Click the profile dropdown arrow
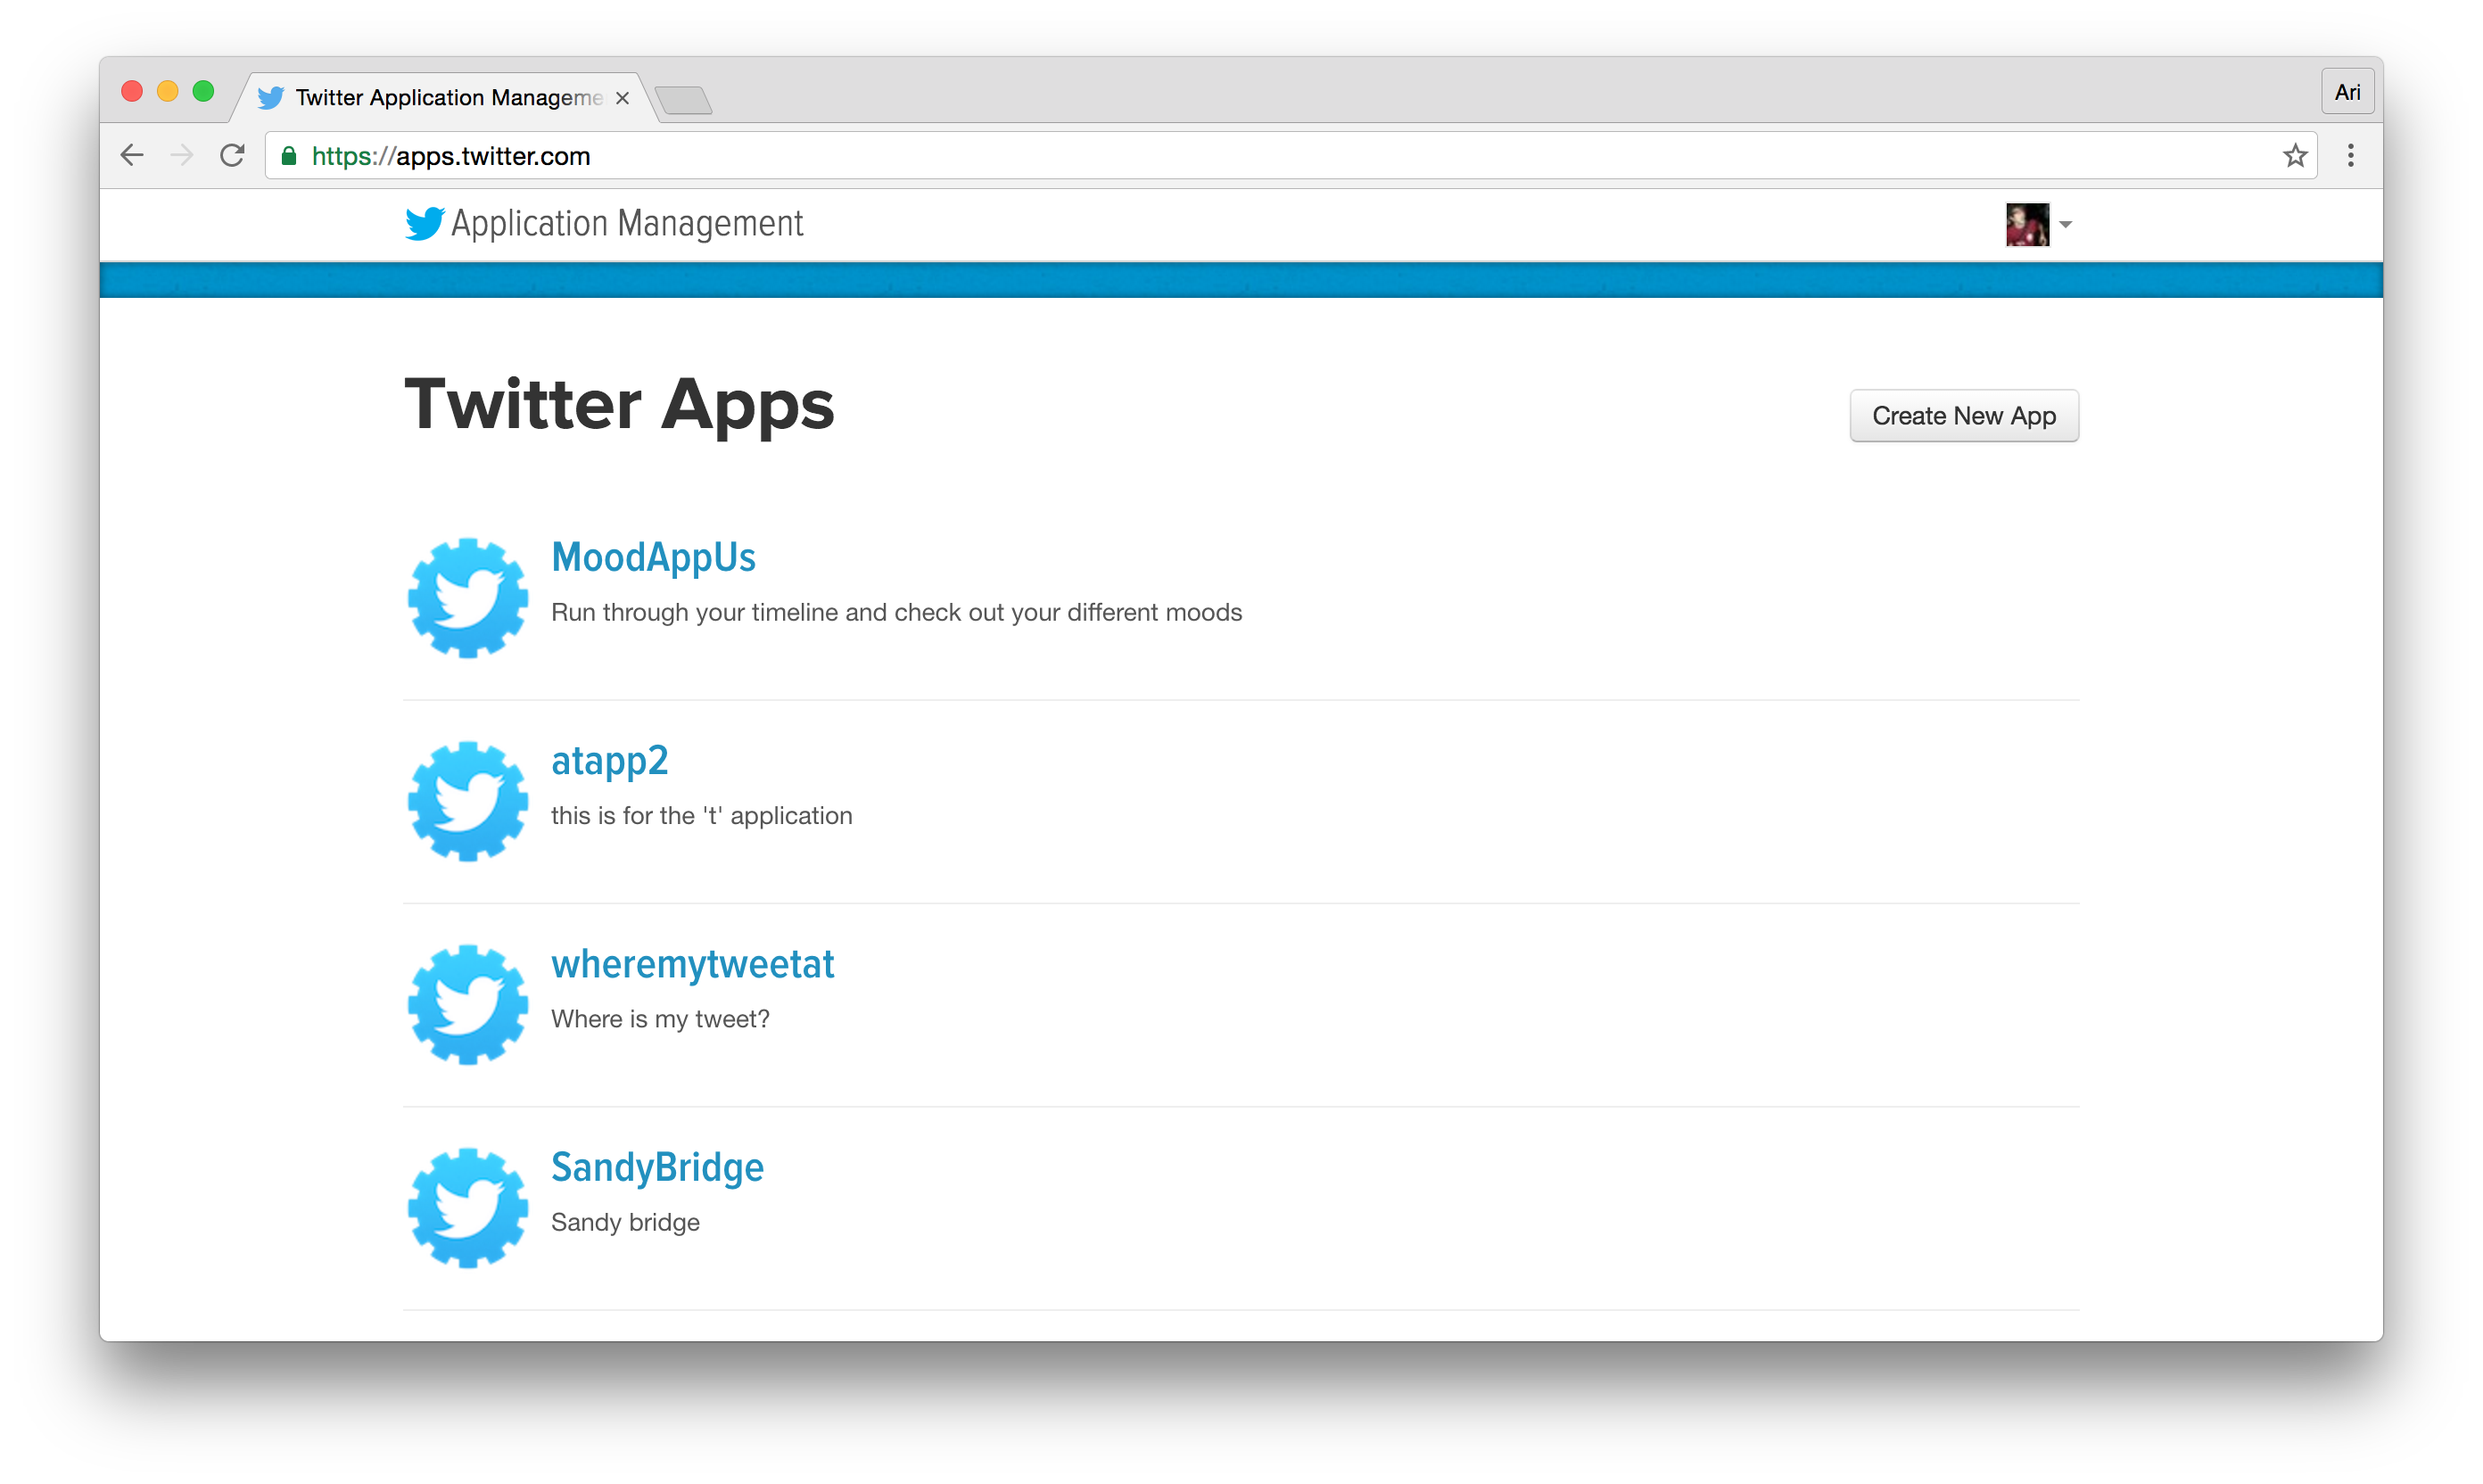 pyautogui.click(x=2066, y=225)
